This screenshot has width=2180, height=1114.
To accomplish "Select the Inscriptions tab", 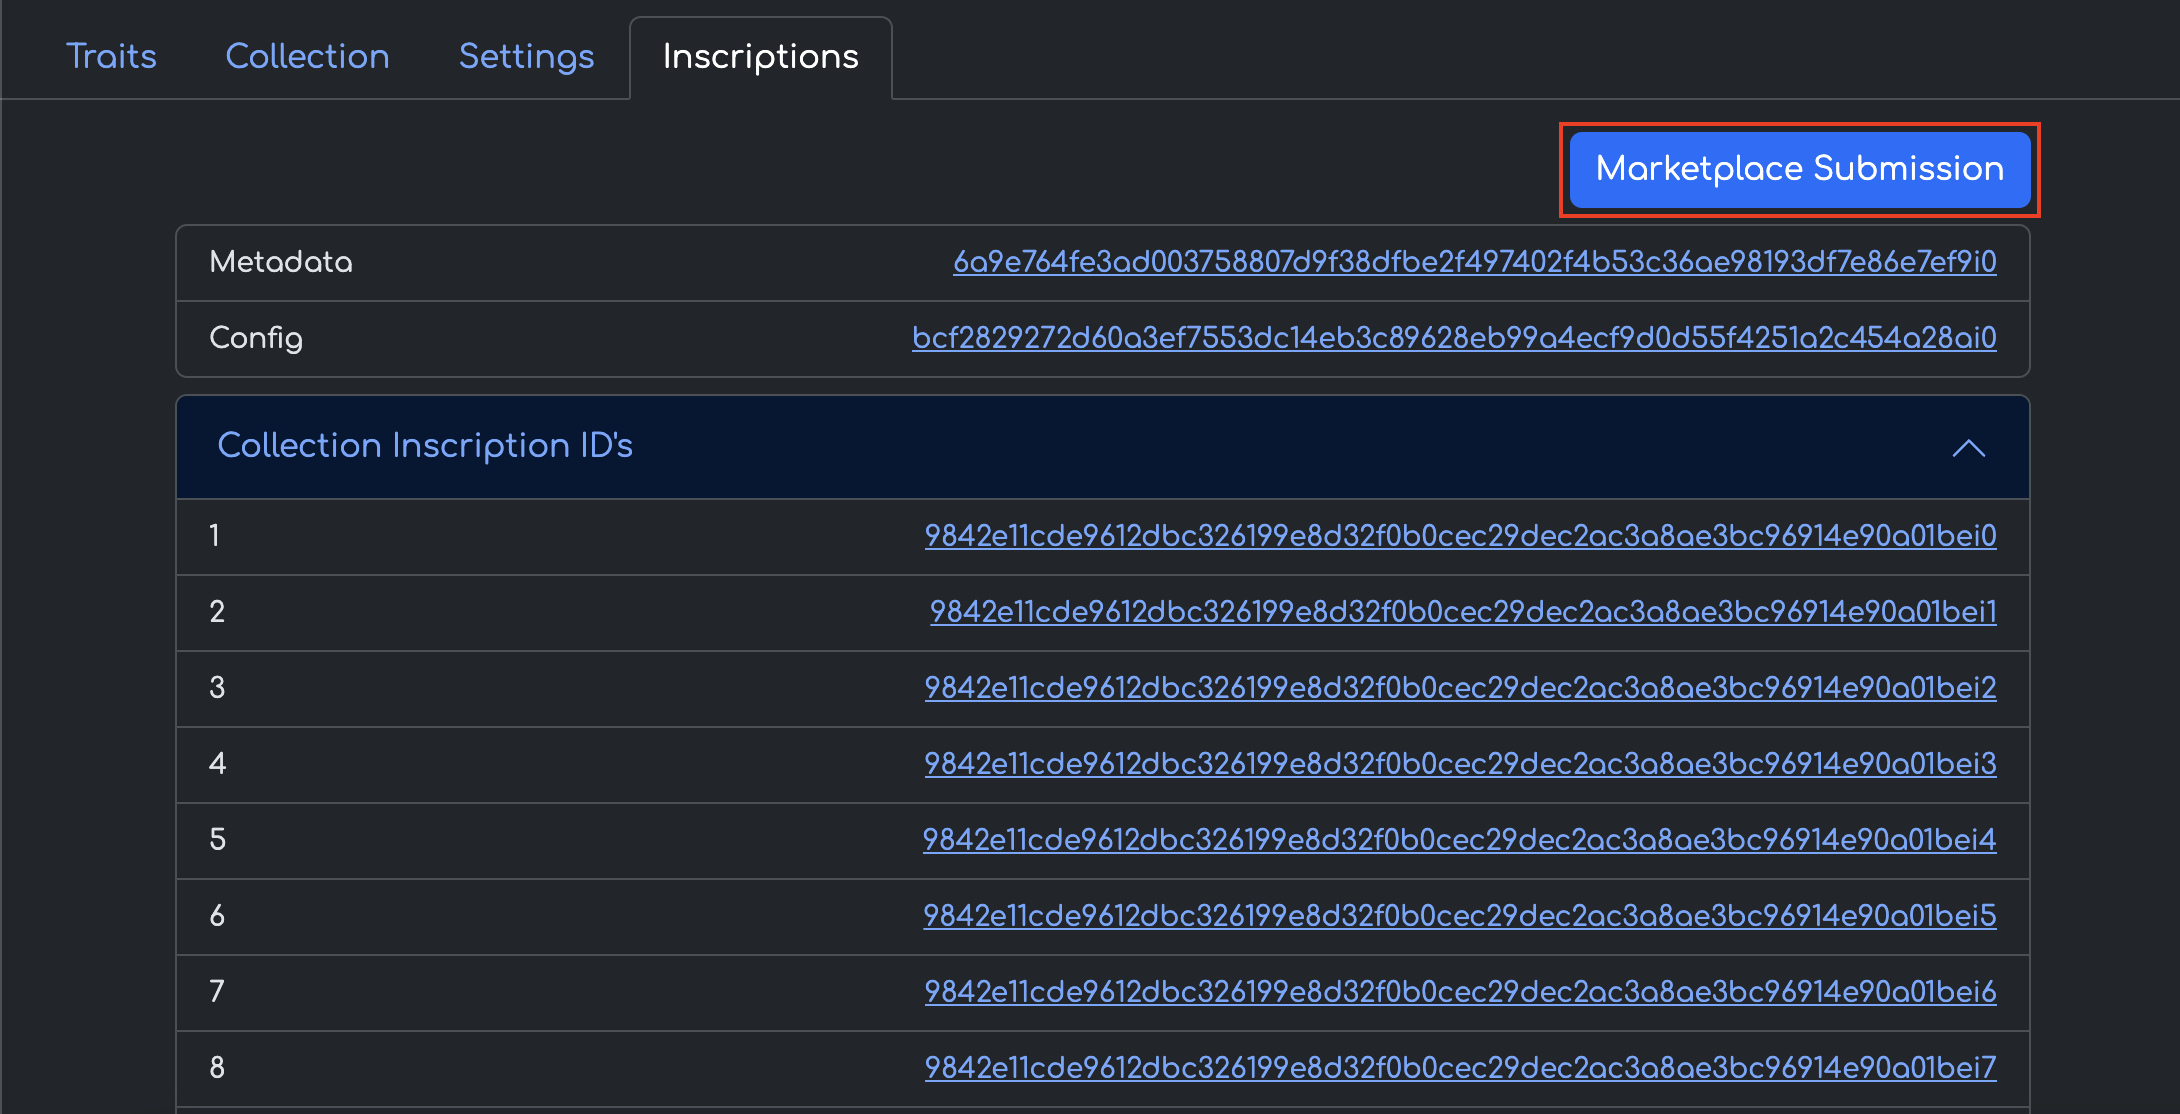I will coord(760,57).
